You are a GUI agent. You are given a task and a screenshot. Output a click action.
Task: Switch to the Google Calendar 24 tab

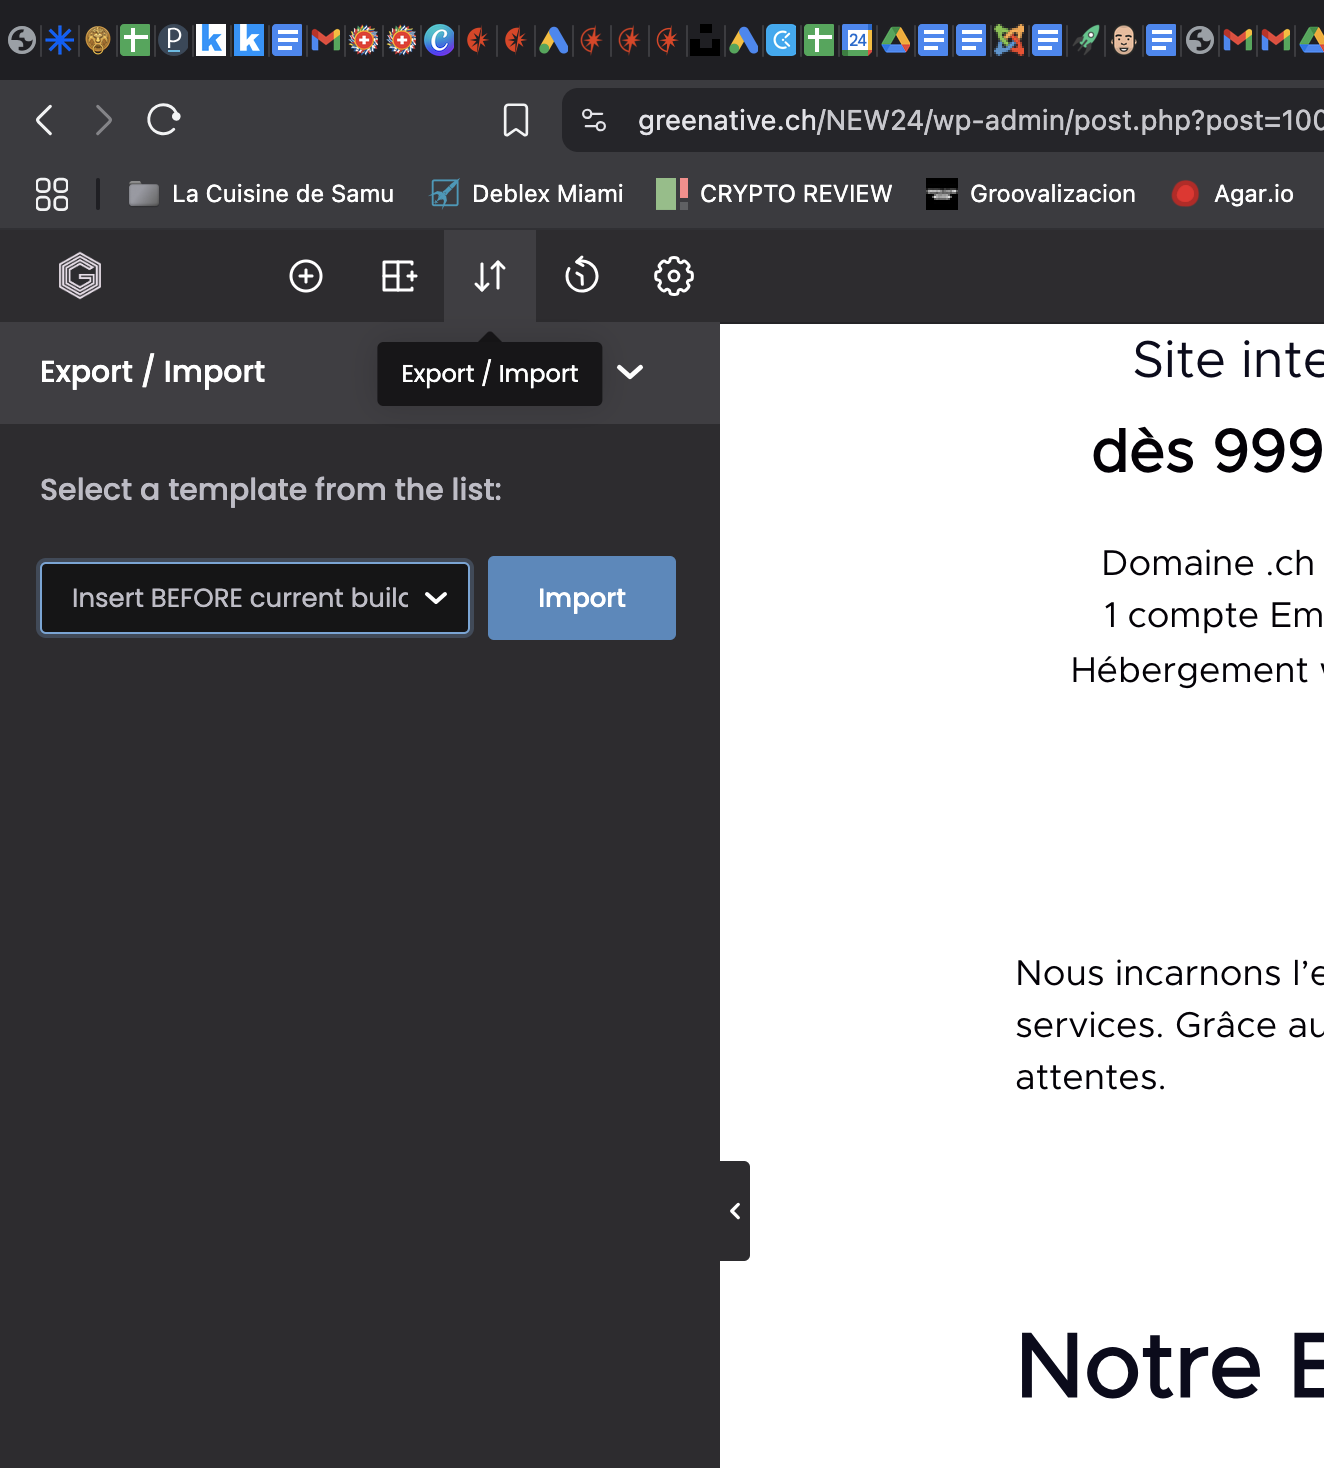click(858, 40)
